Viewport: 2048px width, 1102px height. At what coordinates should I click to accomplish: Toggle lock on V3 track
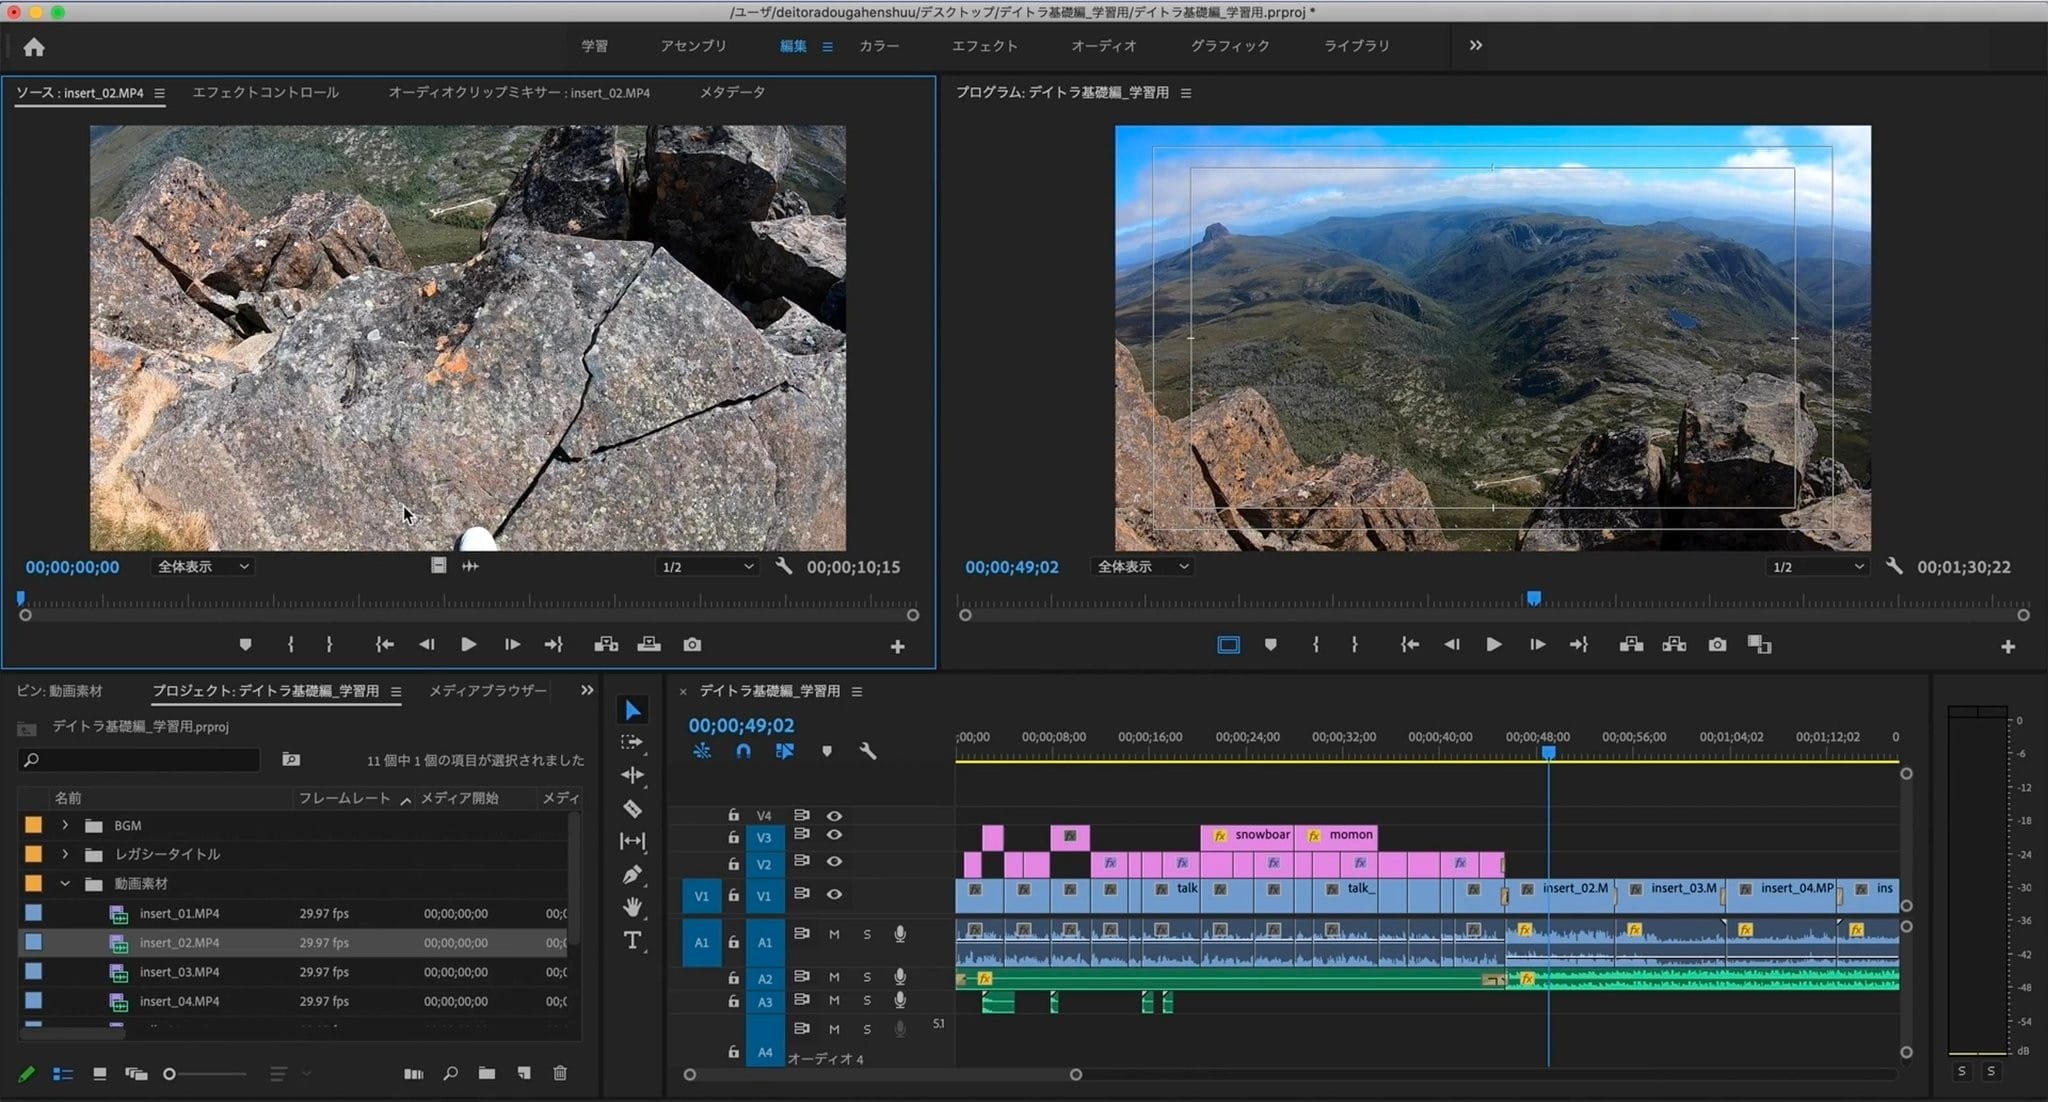point(733,837)
